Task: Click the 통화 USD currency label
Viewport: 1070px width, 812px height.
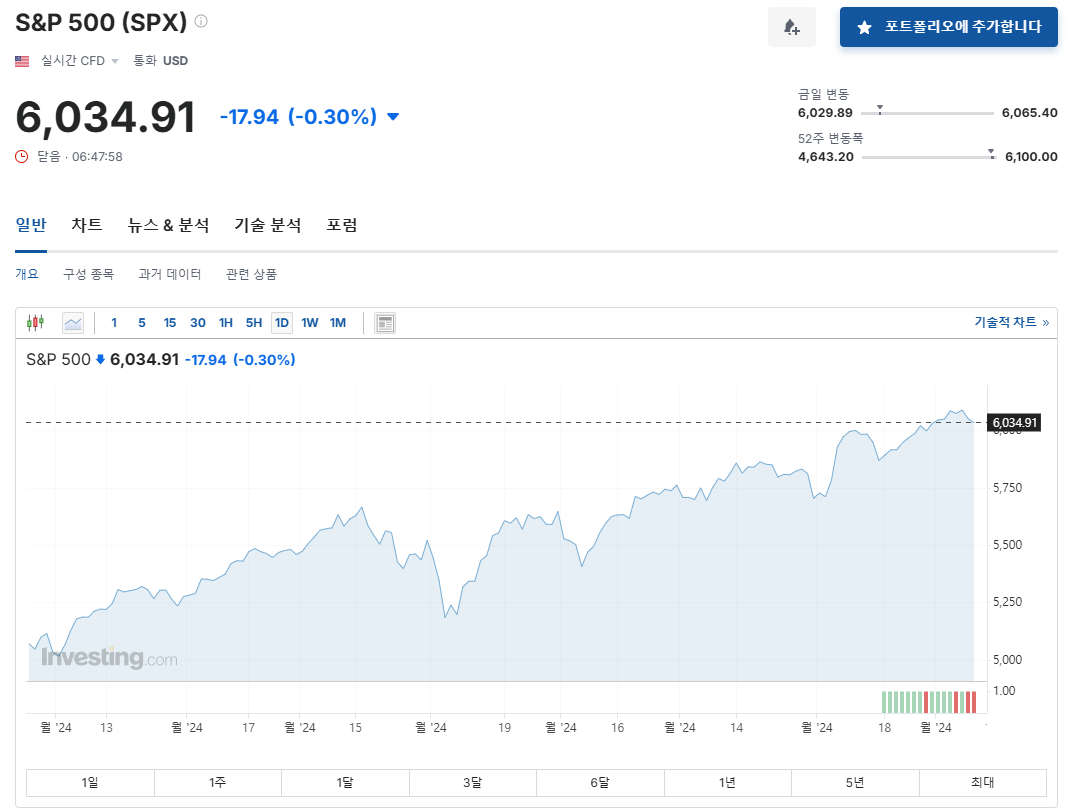Action: pyautogui.click(x=160, y=61)
